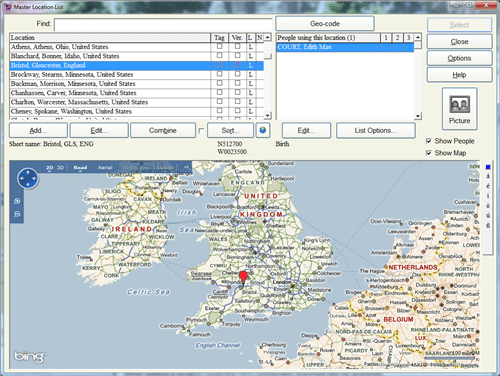Screen dimensions: 500x376
Task: Tick Tag checkbox for Buckman, Minnesota row
Action: click(219, 83)
